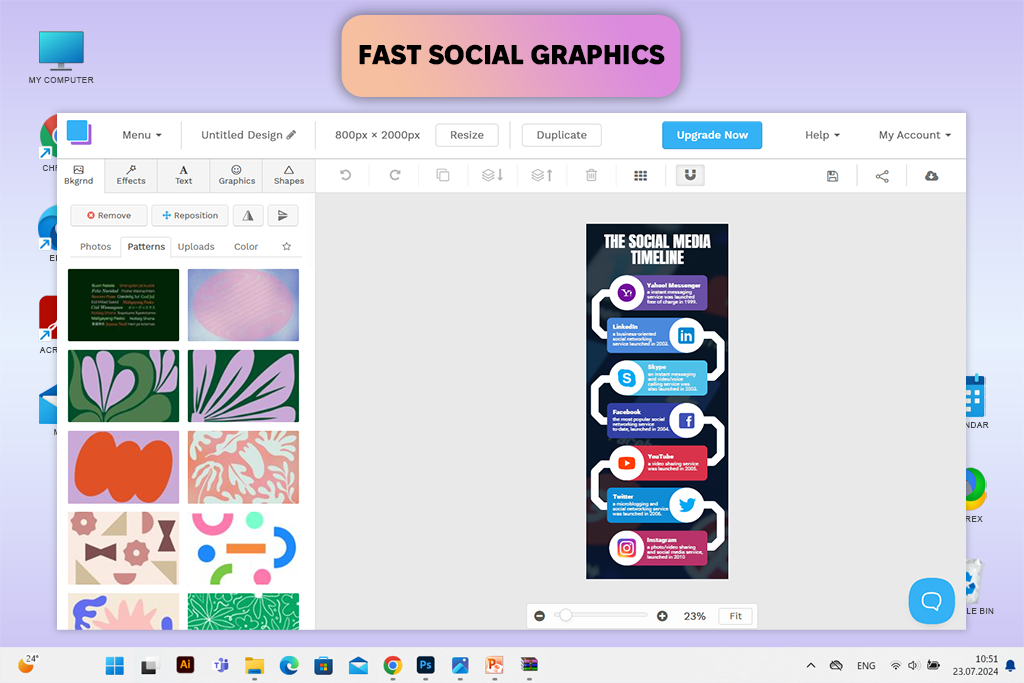Bring the layer forward with the layers-up icon

pyautogui.click(x=542, y=175)
